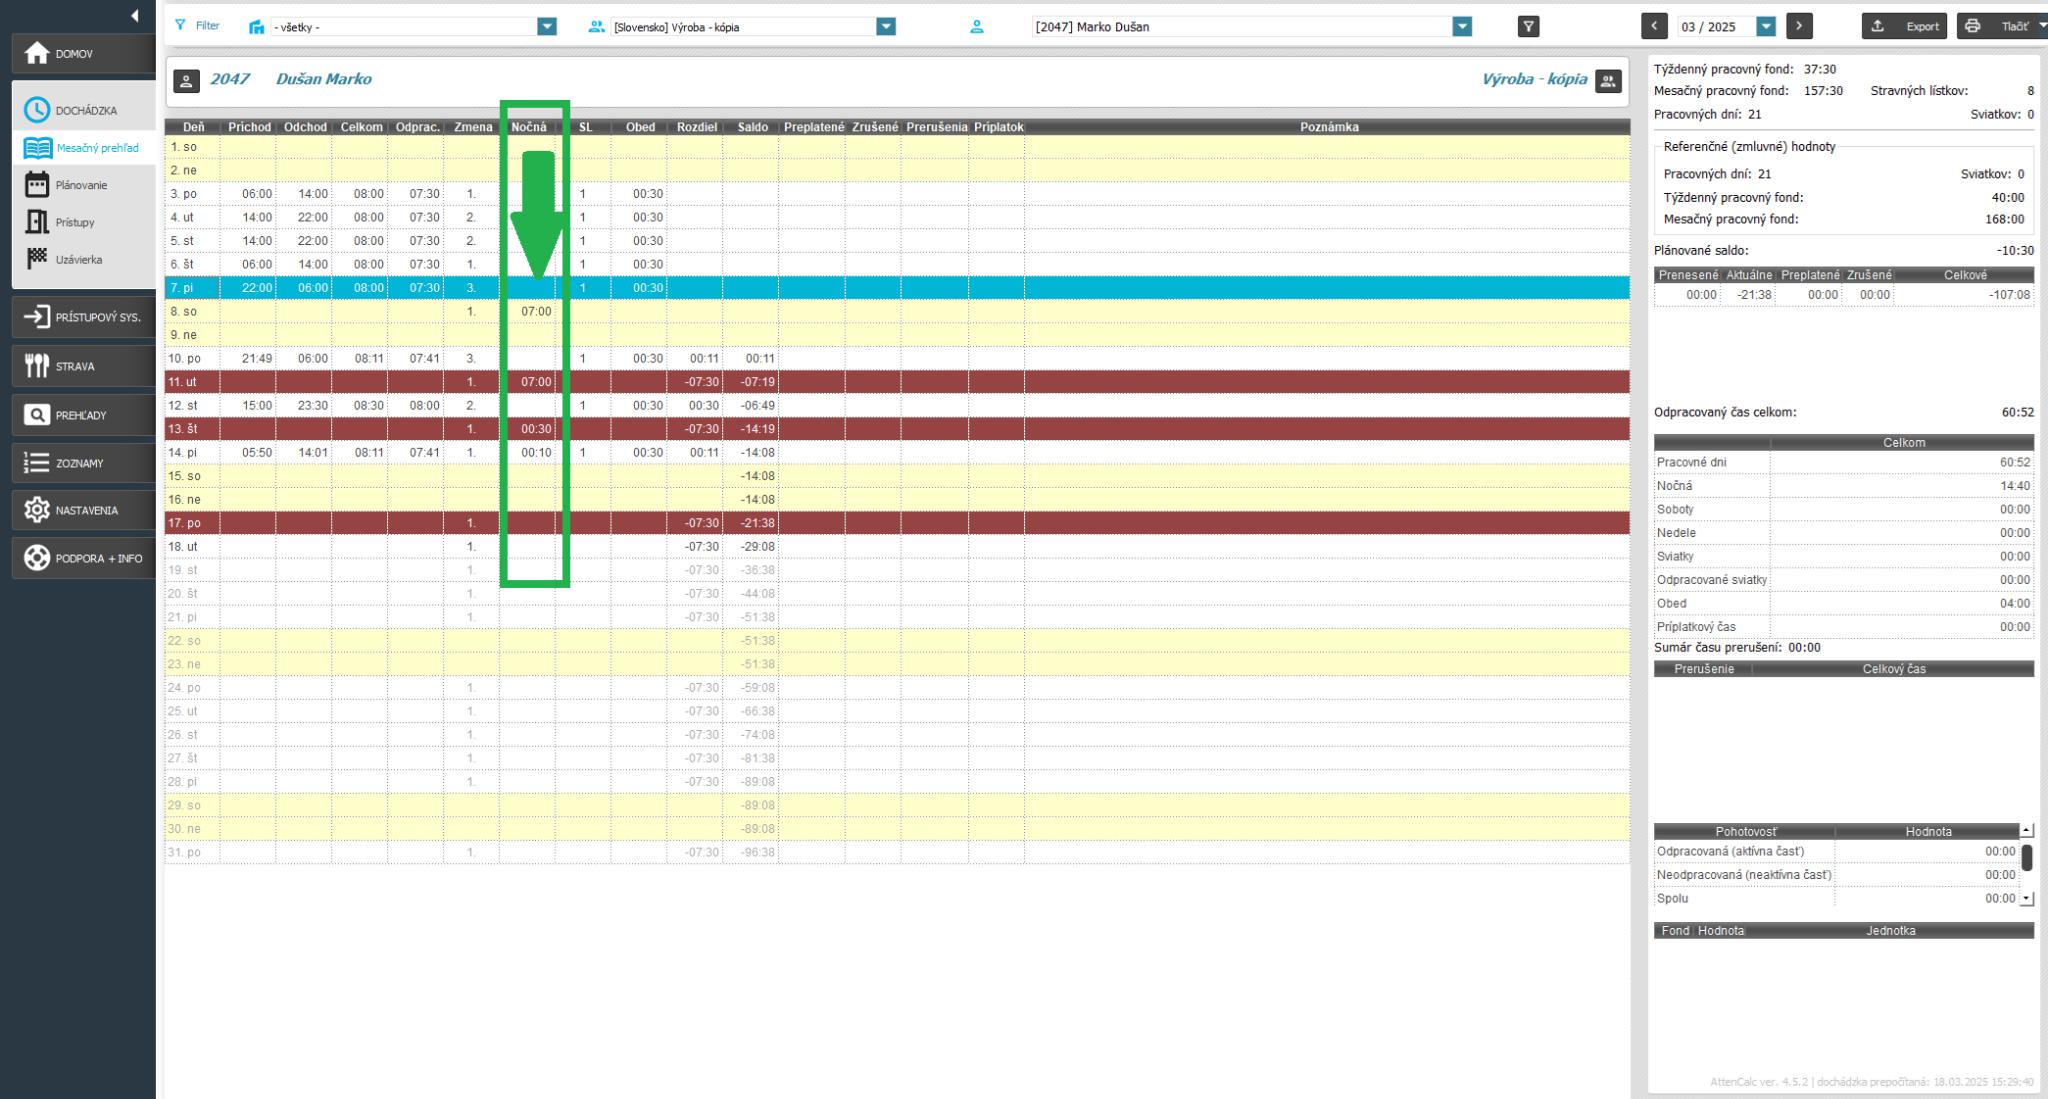
Task: Go to the previous month
Action: (x=1654, y=27)
